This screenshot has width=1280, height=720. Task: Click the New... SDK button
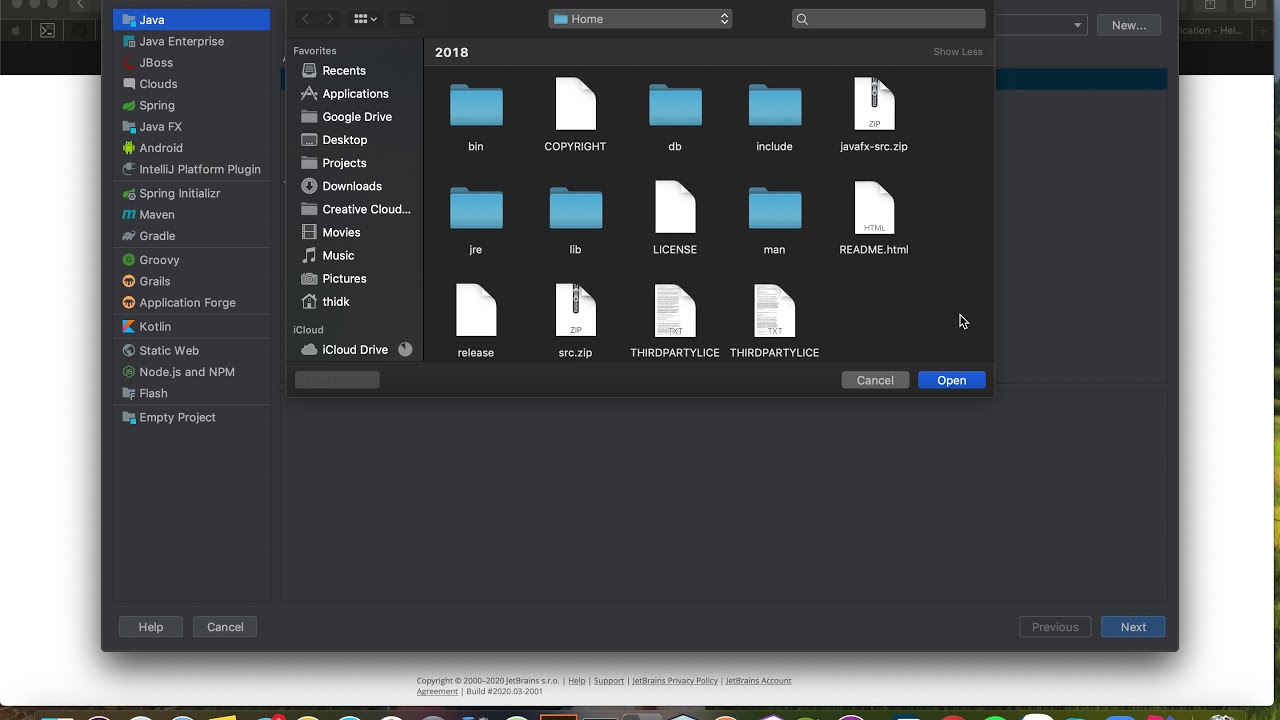tap(1129, 25)
